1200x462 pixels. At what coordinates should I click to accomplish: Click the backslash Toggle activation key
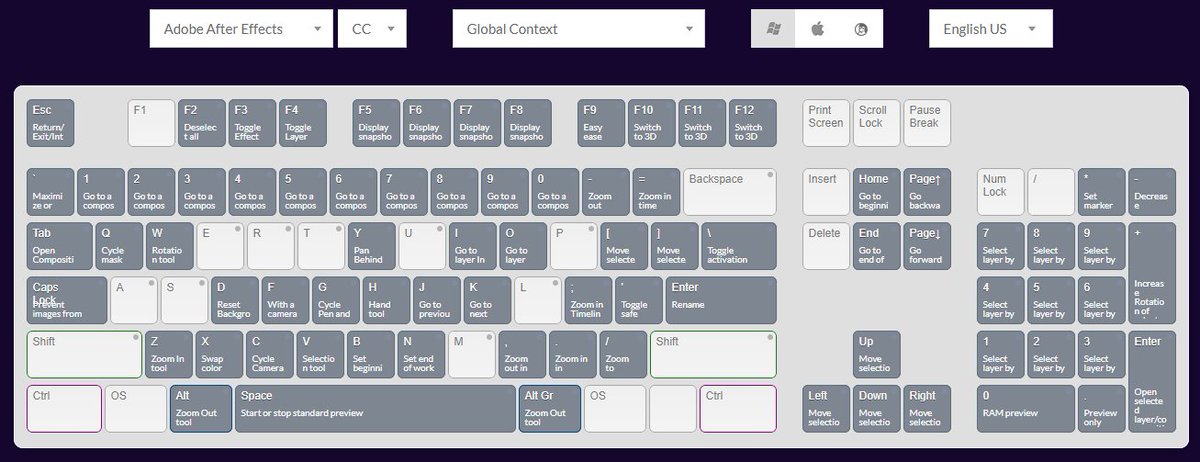[x=738, y=246]
